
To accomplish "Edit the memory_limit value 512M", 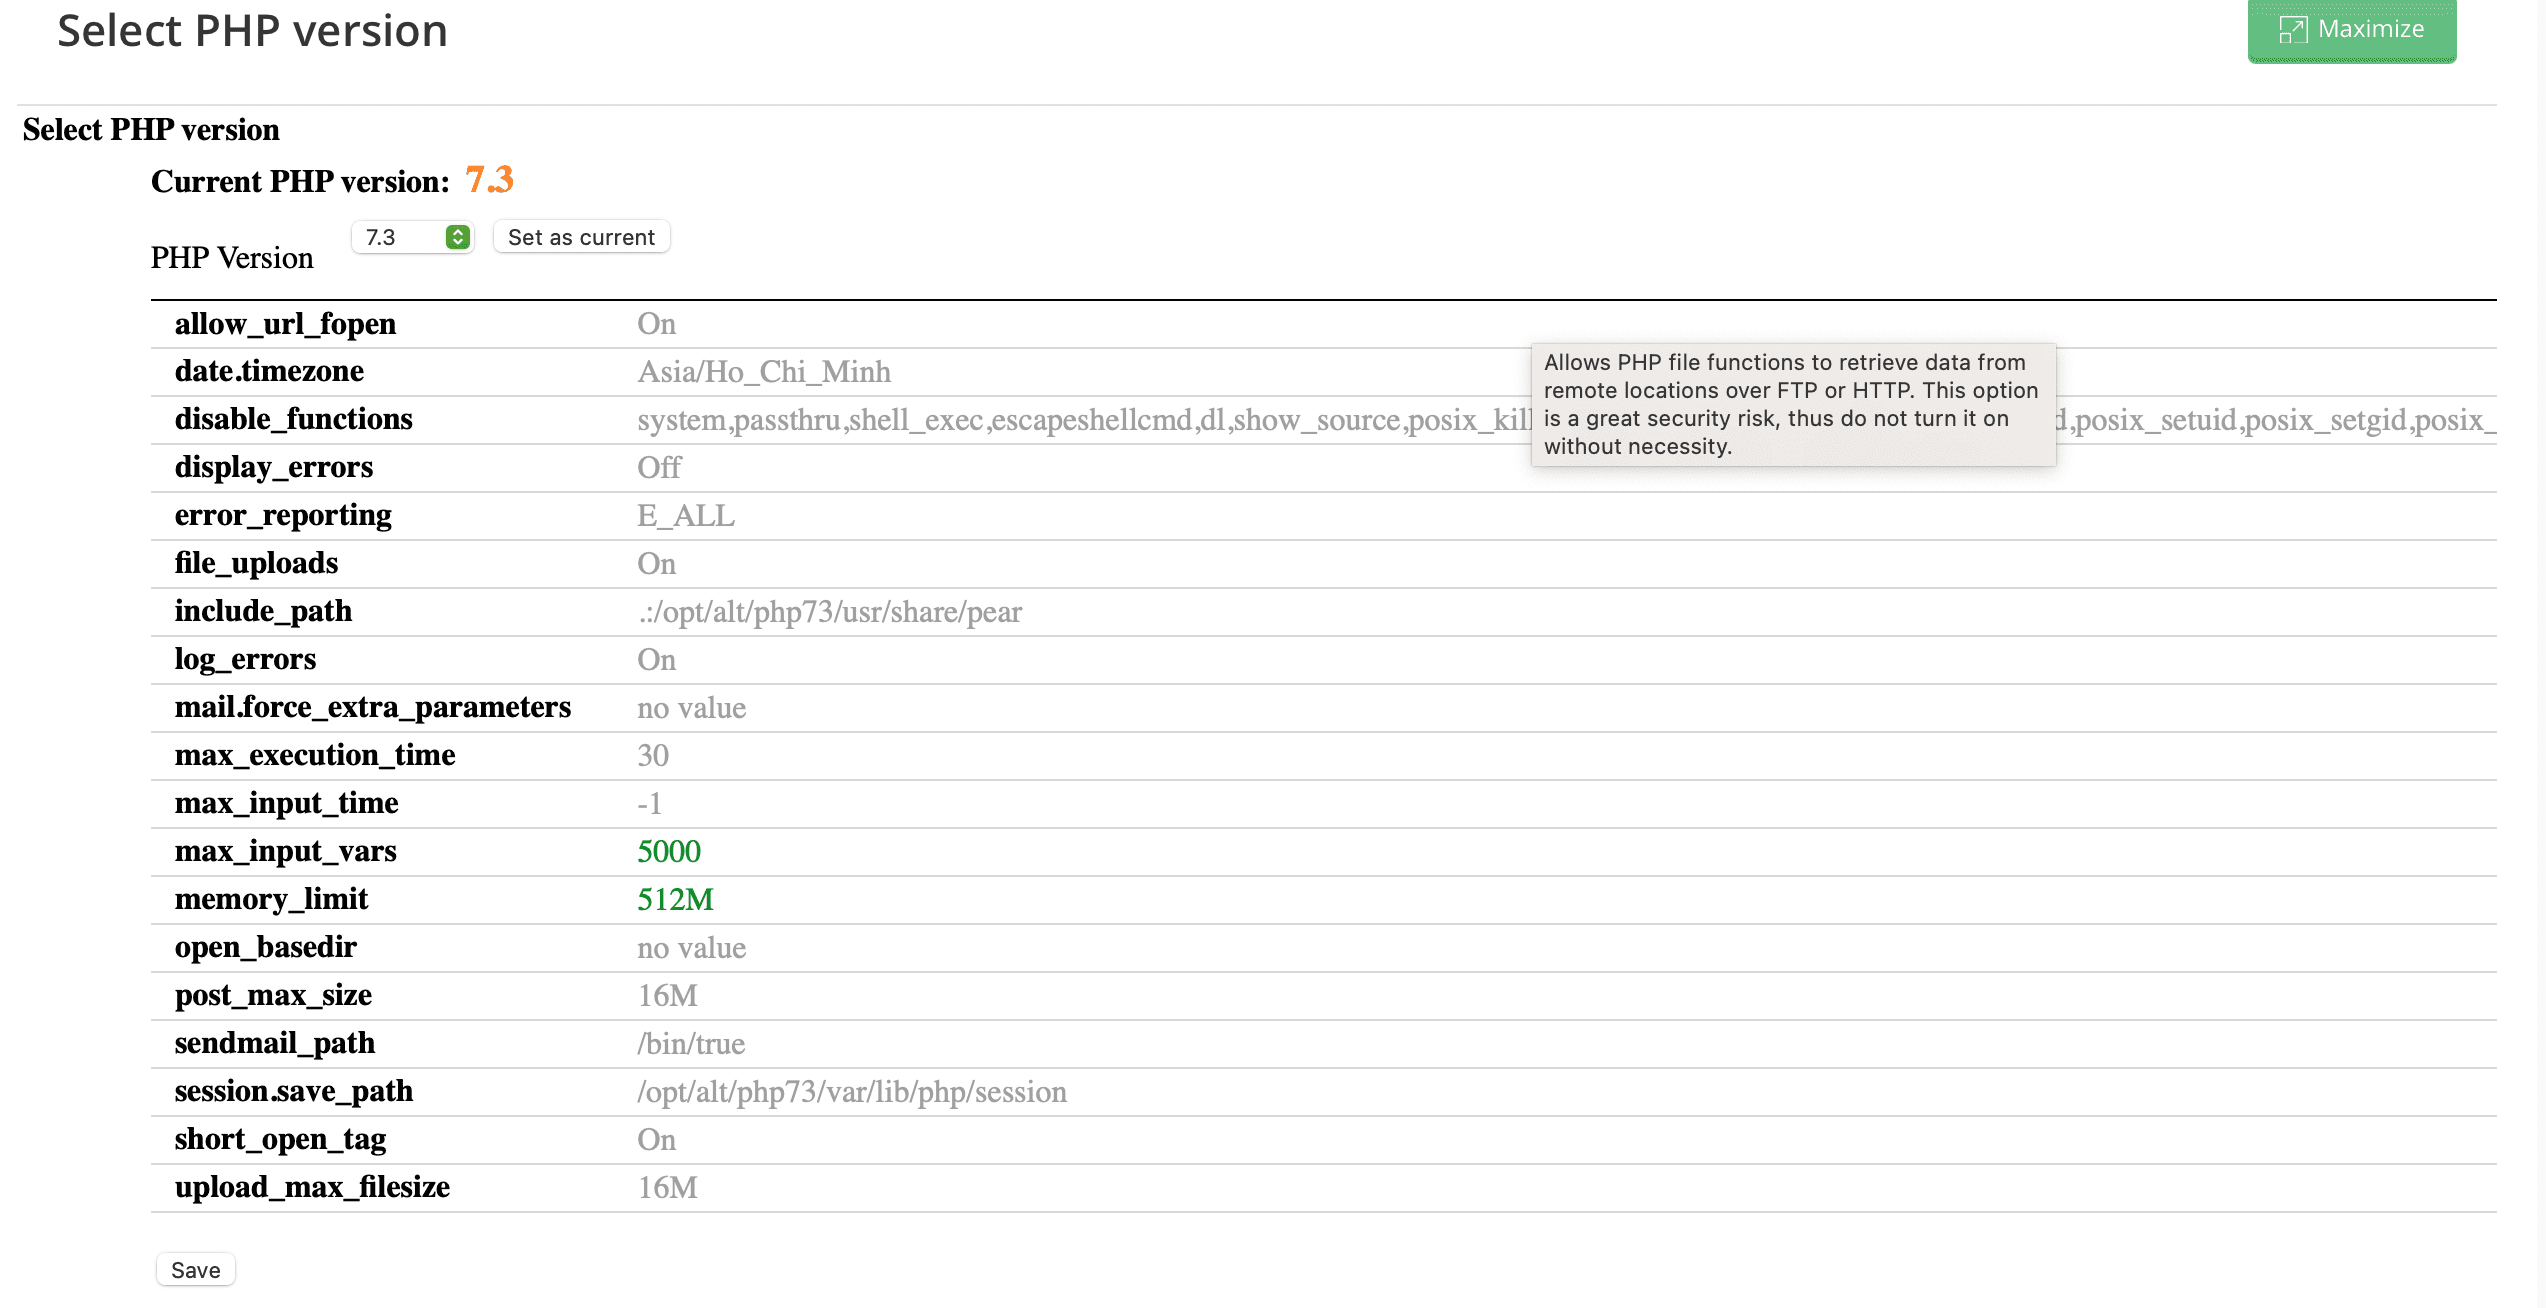I will [x=676, y=899].
